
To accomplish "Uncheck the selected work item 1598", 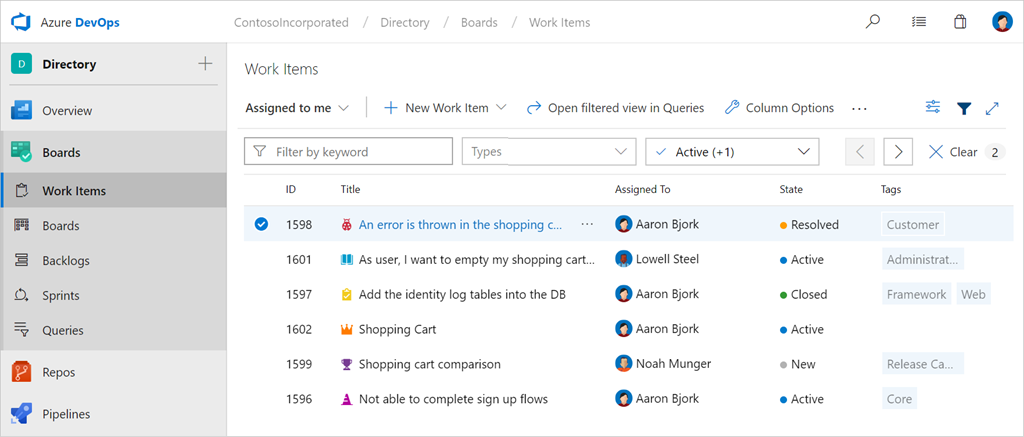I will click(x=261, y=225).
